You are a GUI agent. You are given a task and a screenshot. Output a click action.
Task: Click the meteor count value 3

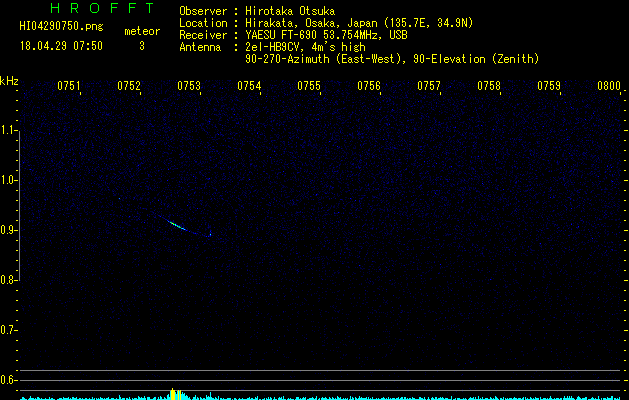tap(142, 46)
